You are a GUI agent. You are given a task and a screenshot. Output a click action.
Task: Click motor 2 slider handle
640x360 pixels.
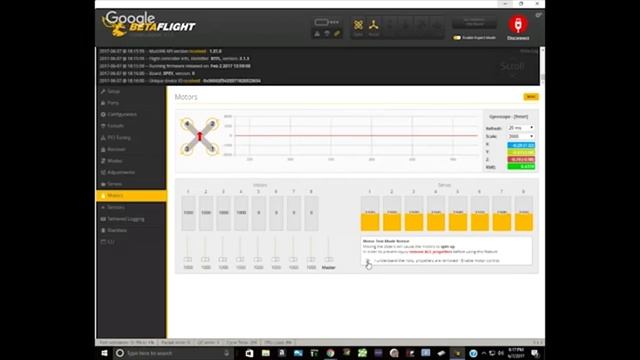click(x=205, y=259)
